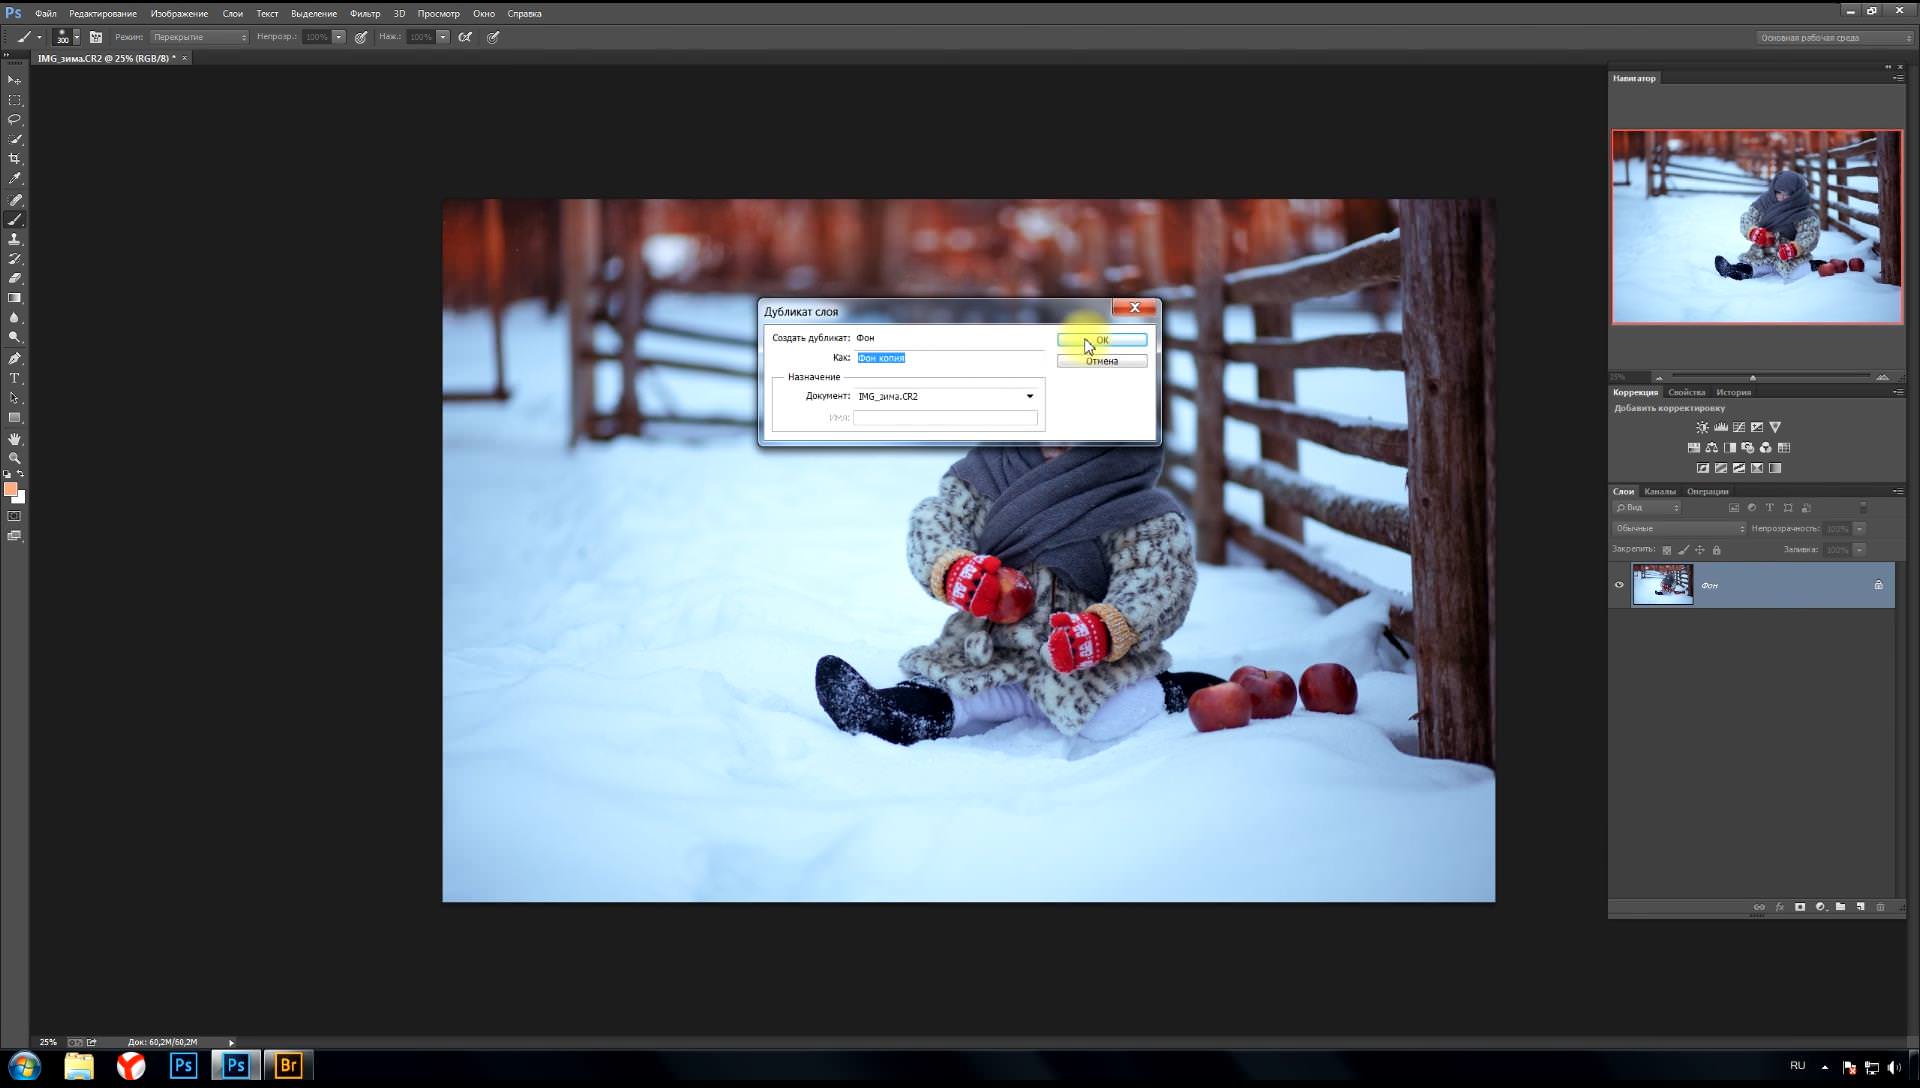The image size is (1920, 1088).
Task: Open the layer Непрозрачность dropdown arrow
Action: coord(1860,529)
